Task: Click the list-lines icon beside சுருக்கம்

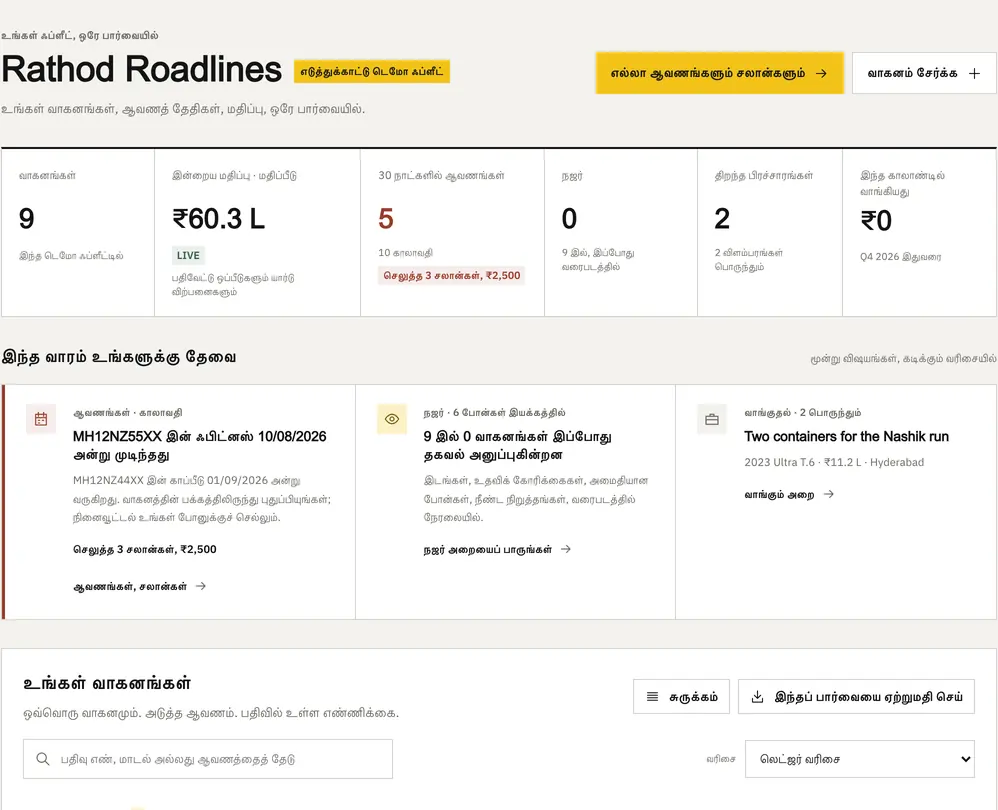Action: 652,697
